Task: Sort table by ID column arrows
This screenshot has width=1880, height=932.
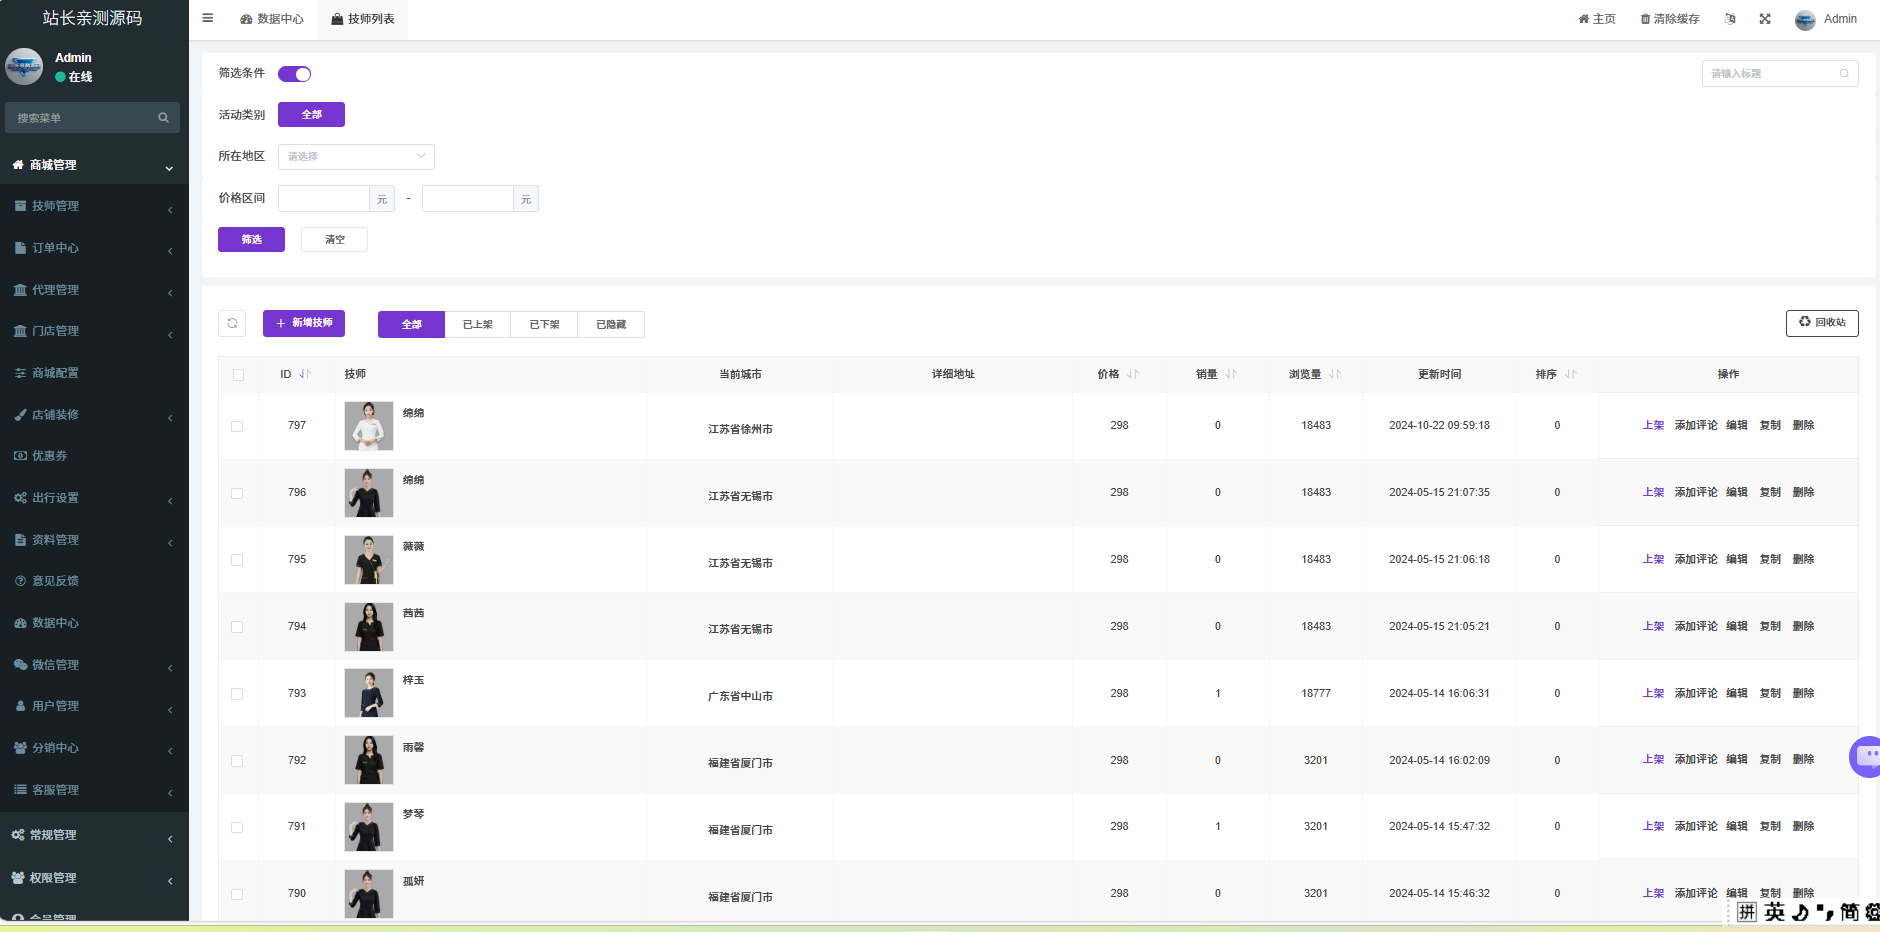Action: 305,374
